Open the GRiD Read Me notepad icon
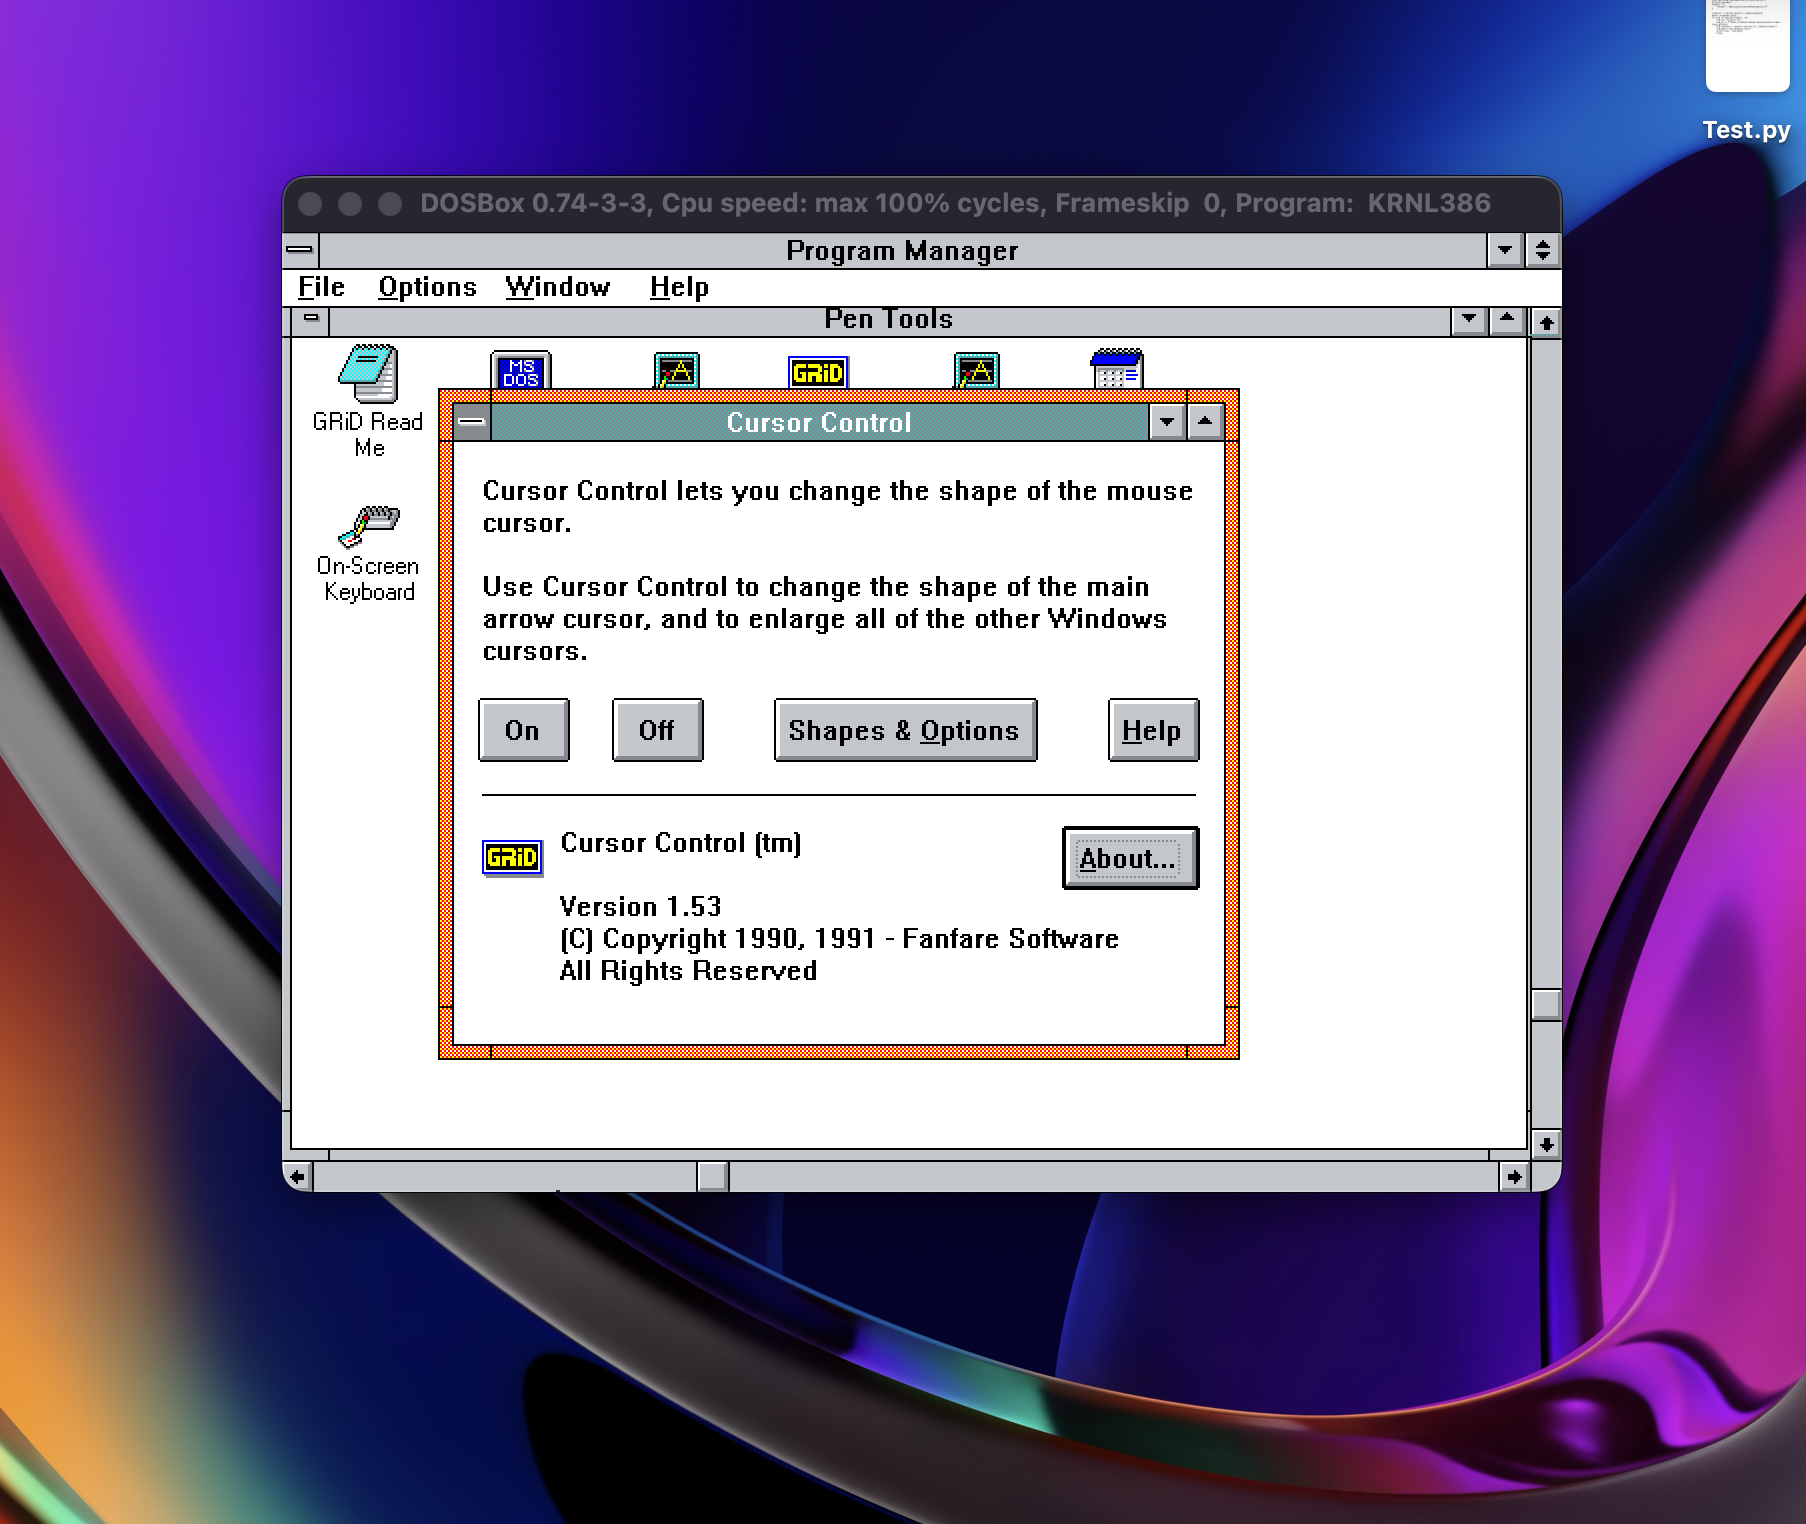Screen dimensions: 1806x1524 click(367, 374)
